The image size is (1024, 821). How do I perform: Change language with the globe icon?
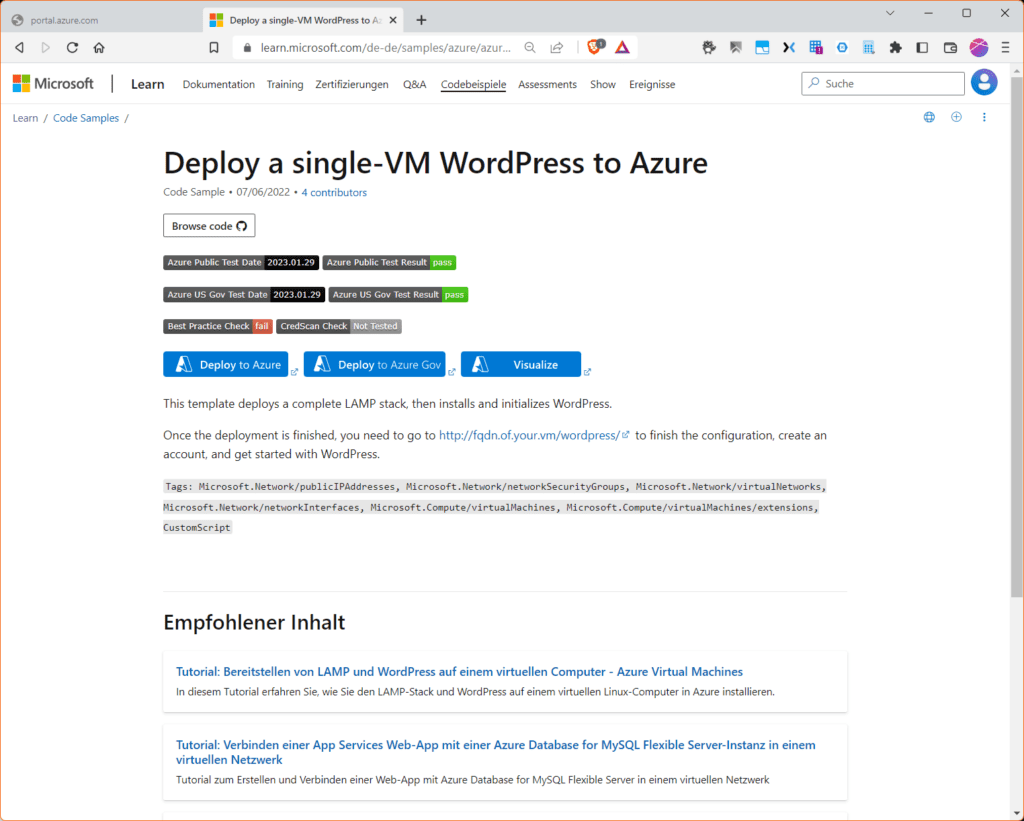(x=929, y=118)
